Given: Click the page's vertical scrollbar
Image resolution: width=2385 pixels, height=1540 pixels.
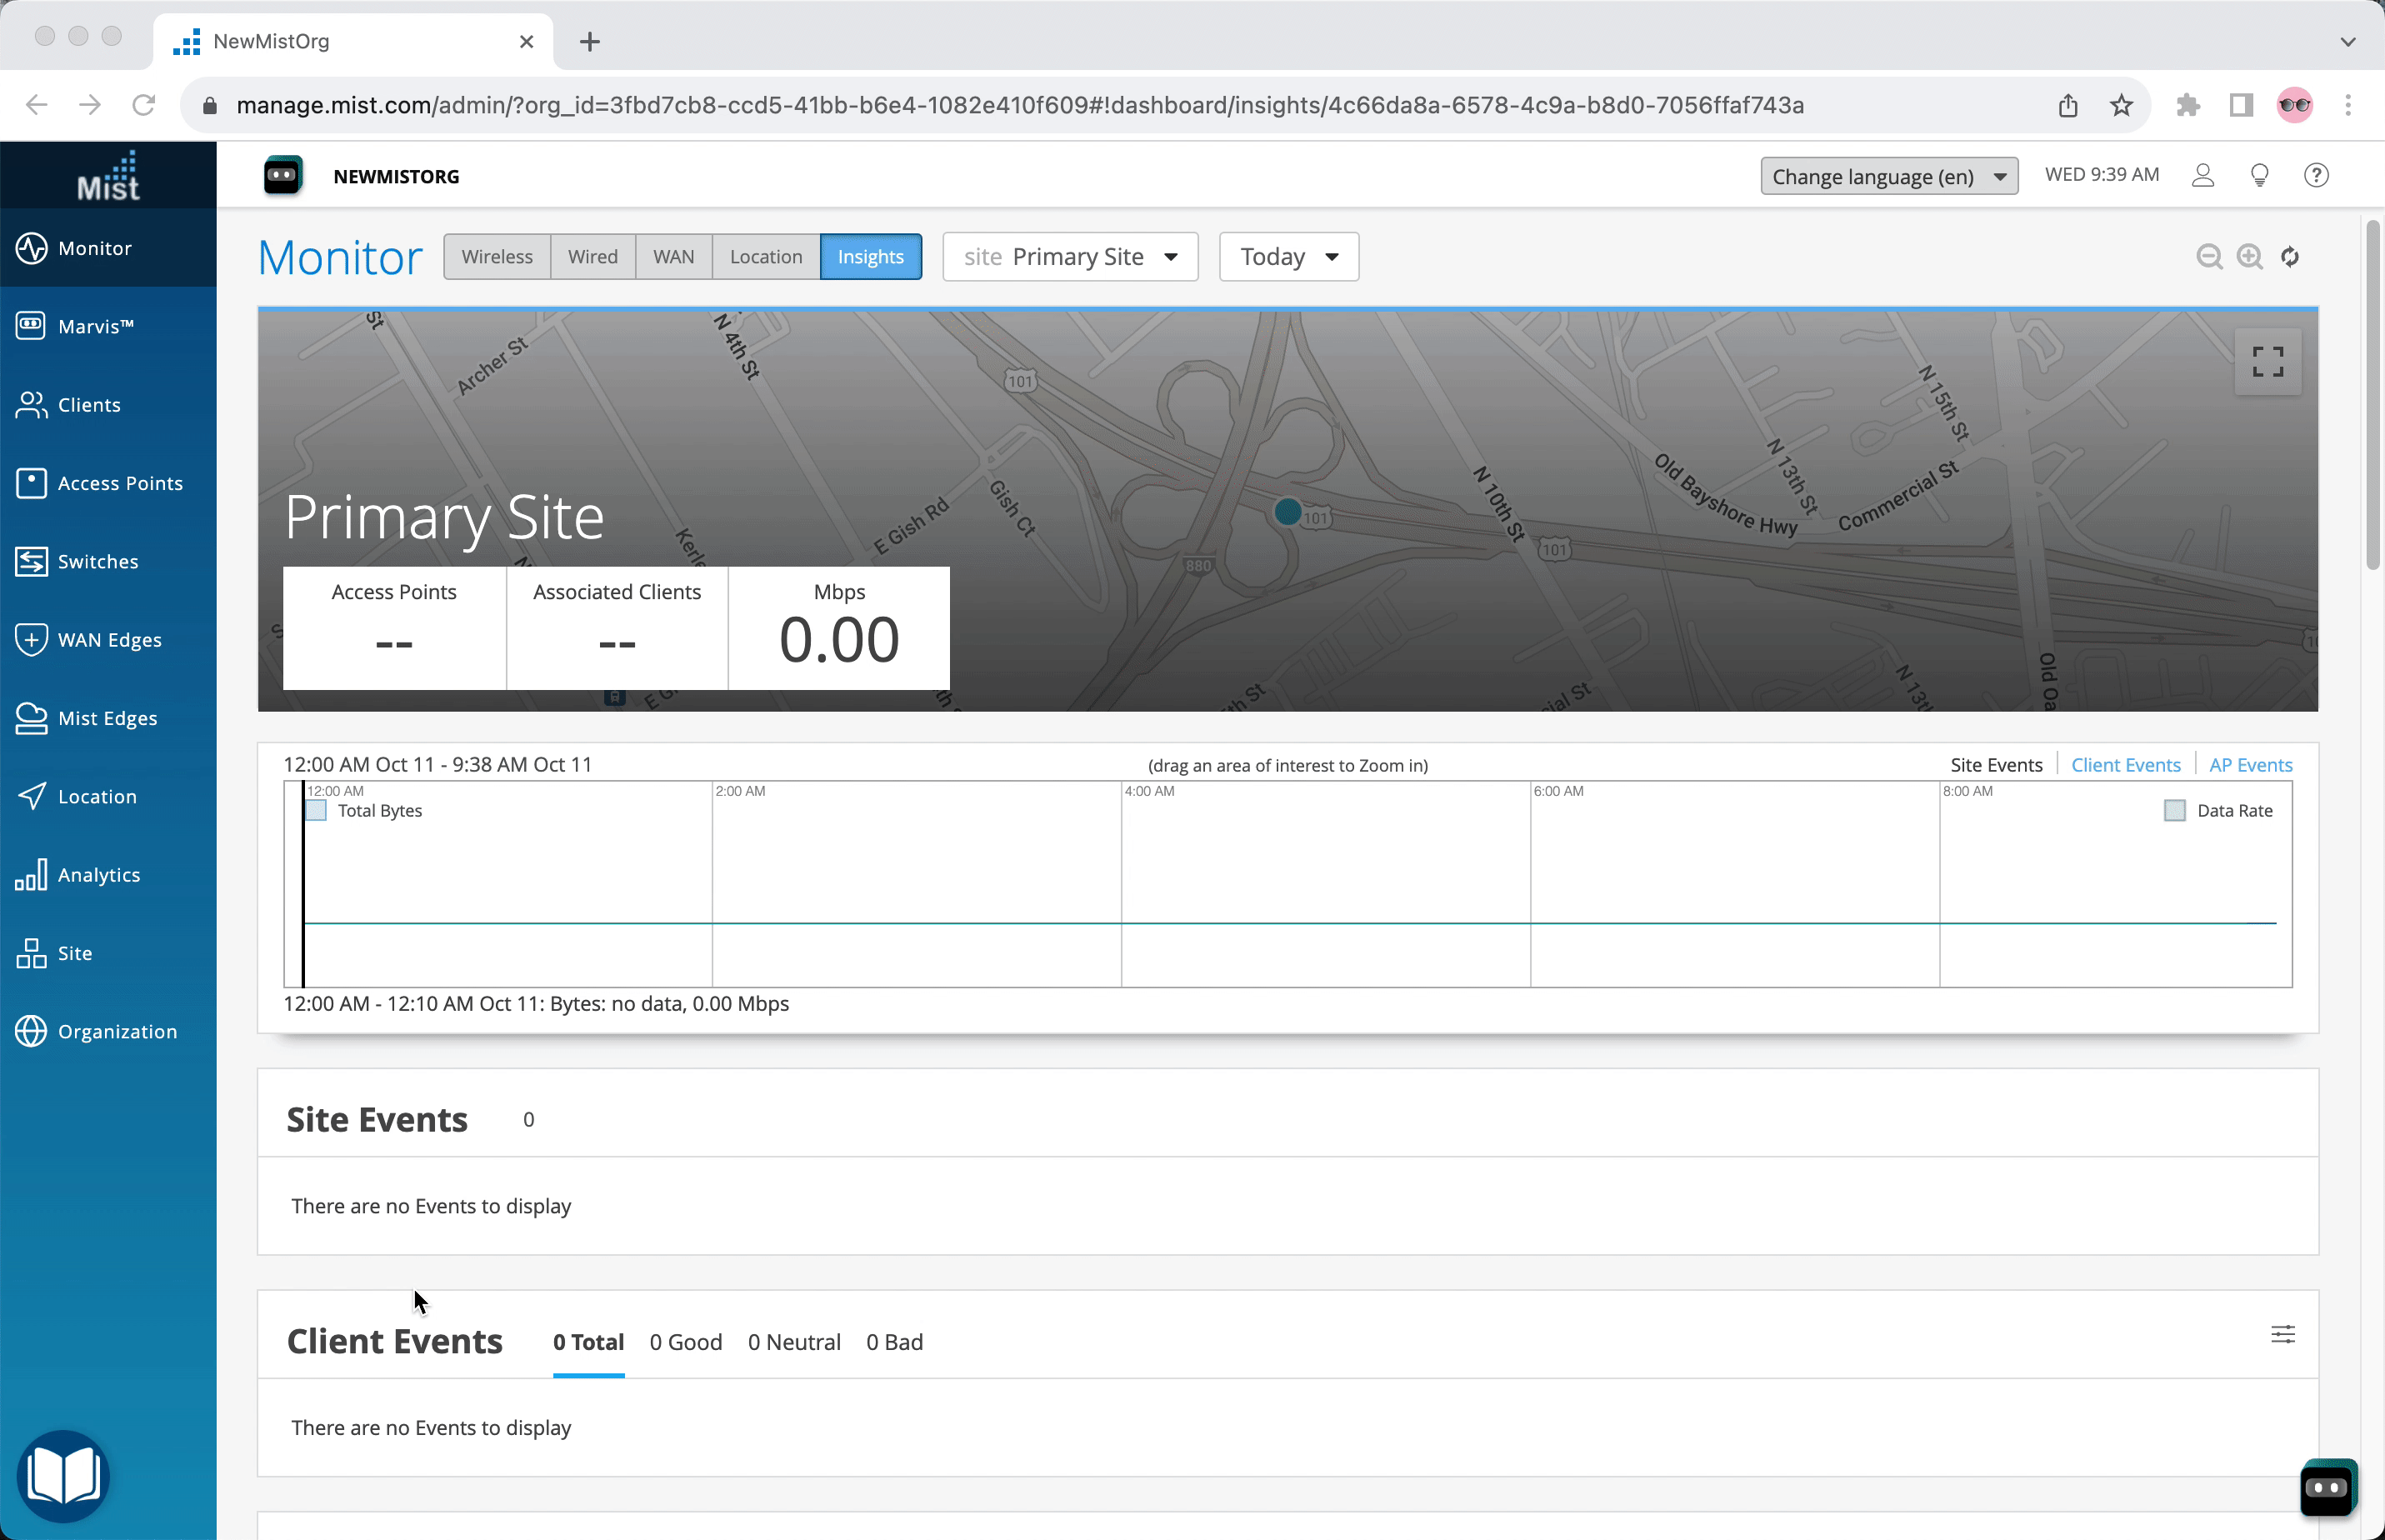Looking at the screenshot, I should click(2372, 394).
